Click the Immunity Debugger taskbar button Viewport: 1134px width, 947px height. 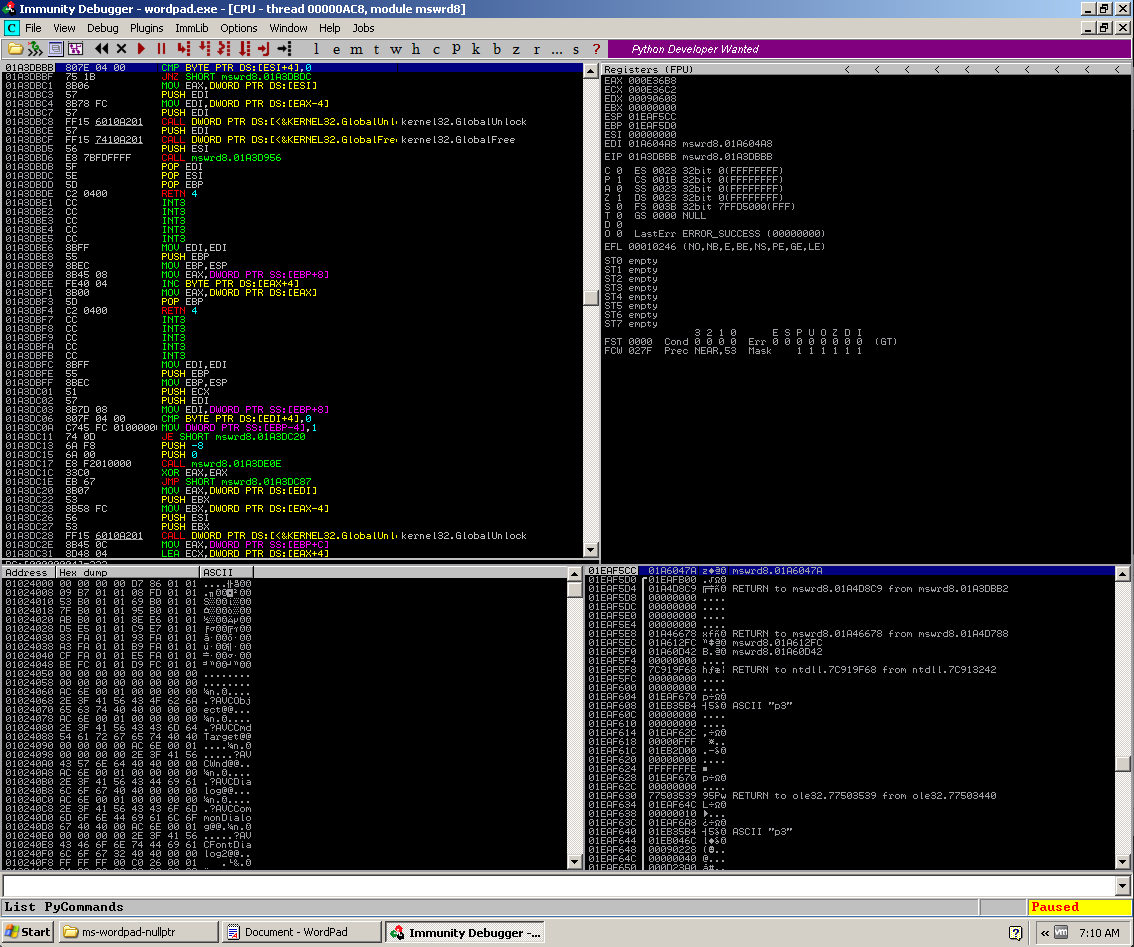[x=465, y=933]
